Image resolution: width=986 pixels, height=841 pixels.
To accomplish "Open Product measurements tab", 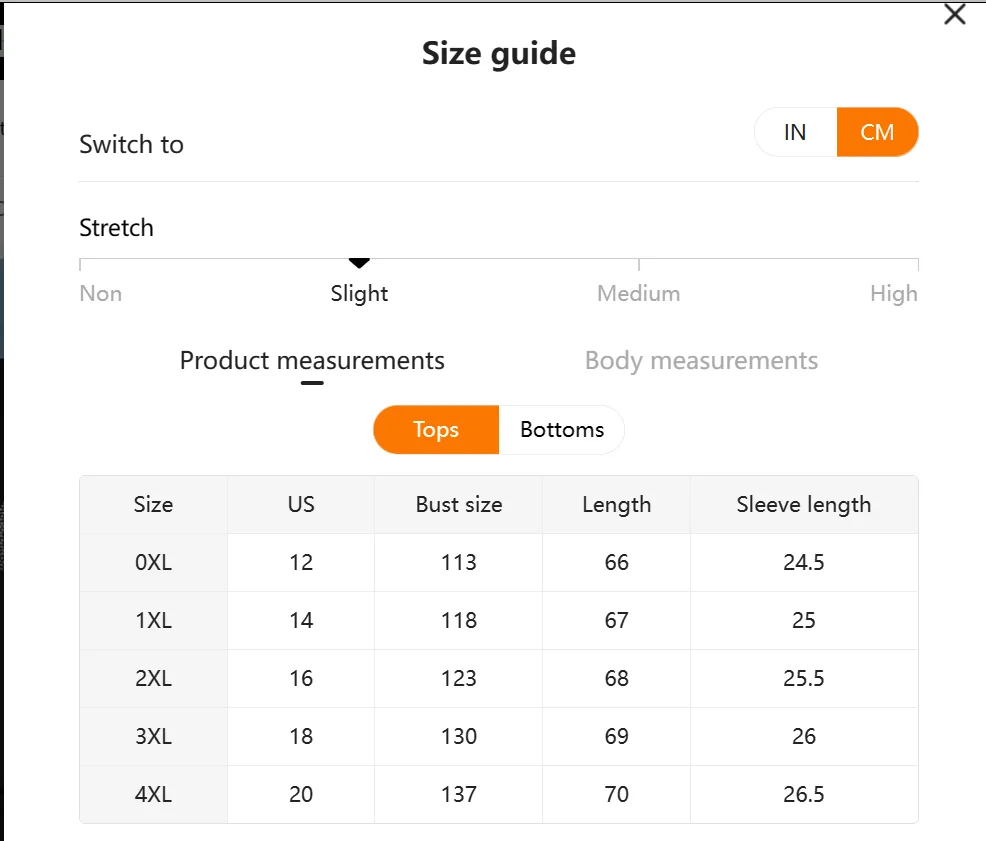I will coord(312,360).
